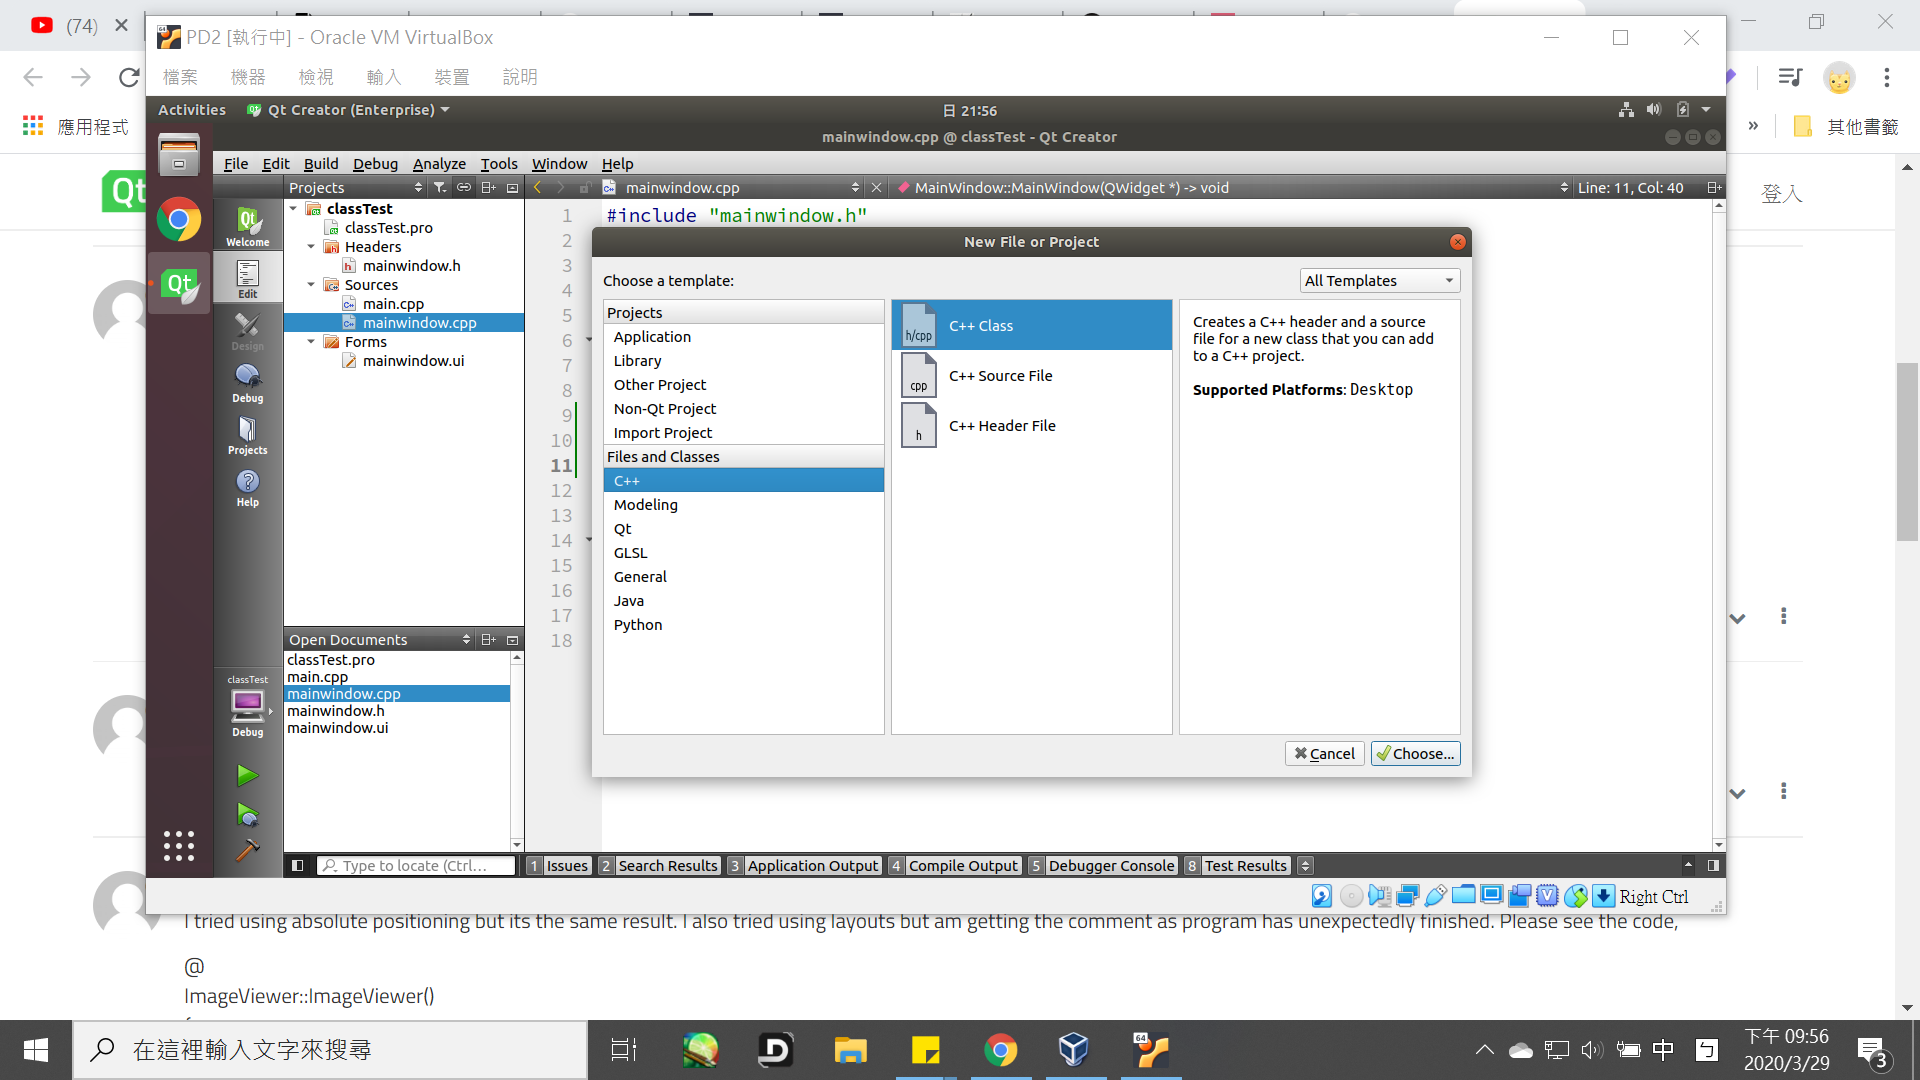Viewport: 1920px width, 1080px height.
Task: Open the Build menu
Action: coord(321,164)
